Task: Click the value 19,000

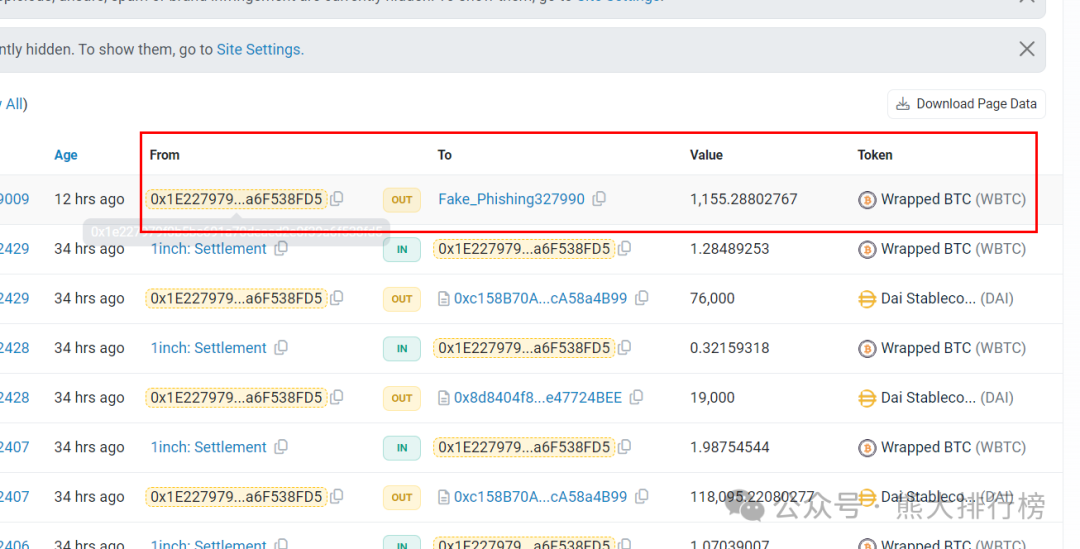Action: 712,397
